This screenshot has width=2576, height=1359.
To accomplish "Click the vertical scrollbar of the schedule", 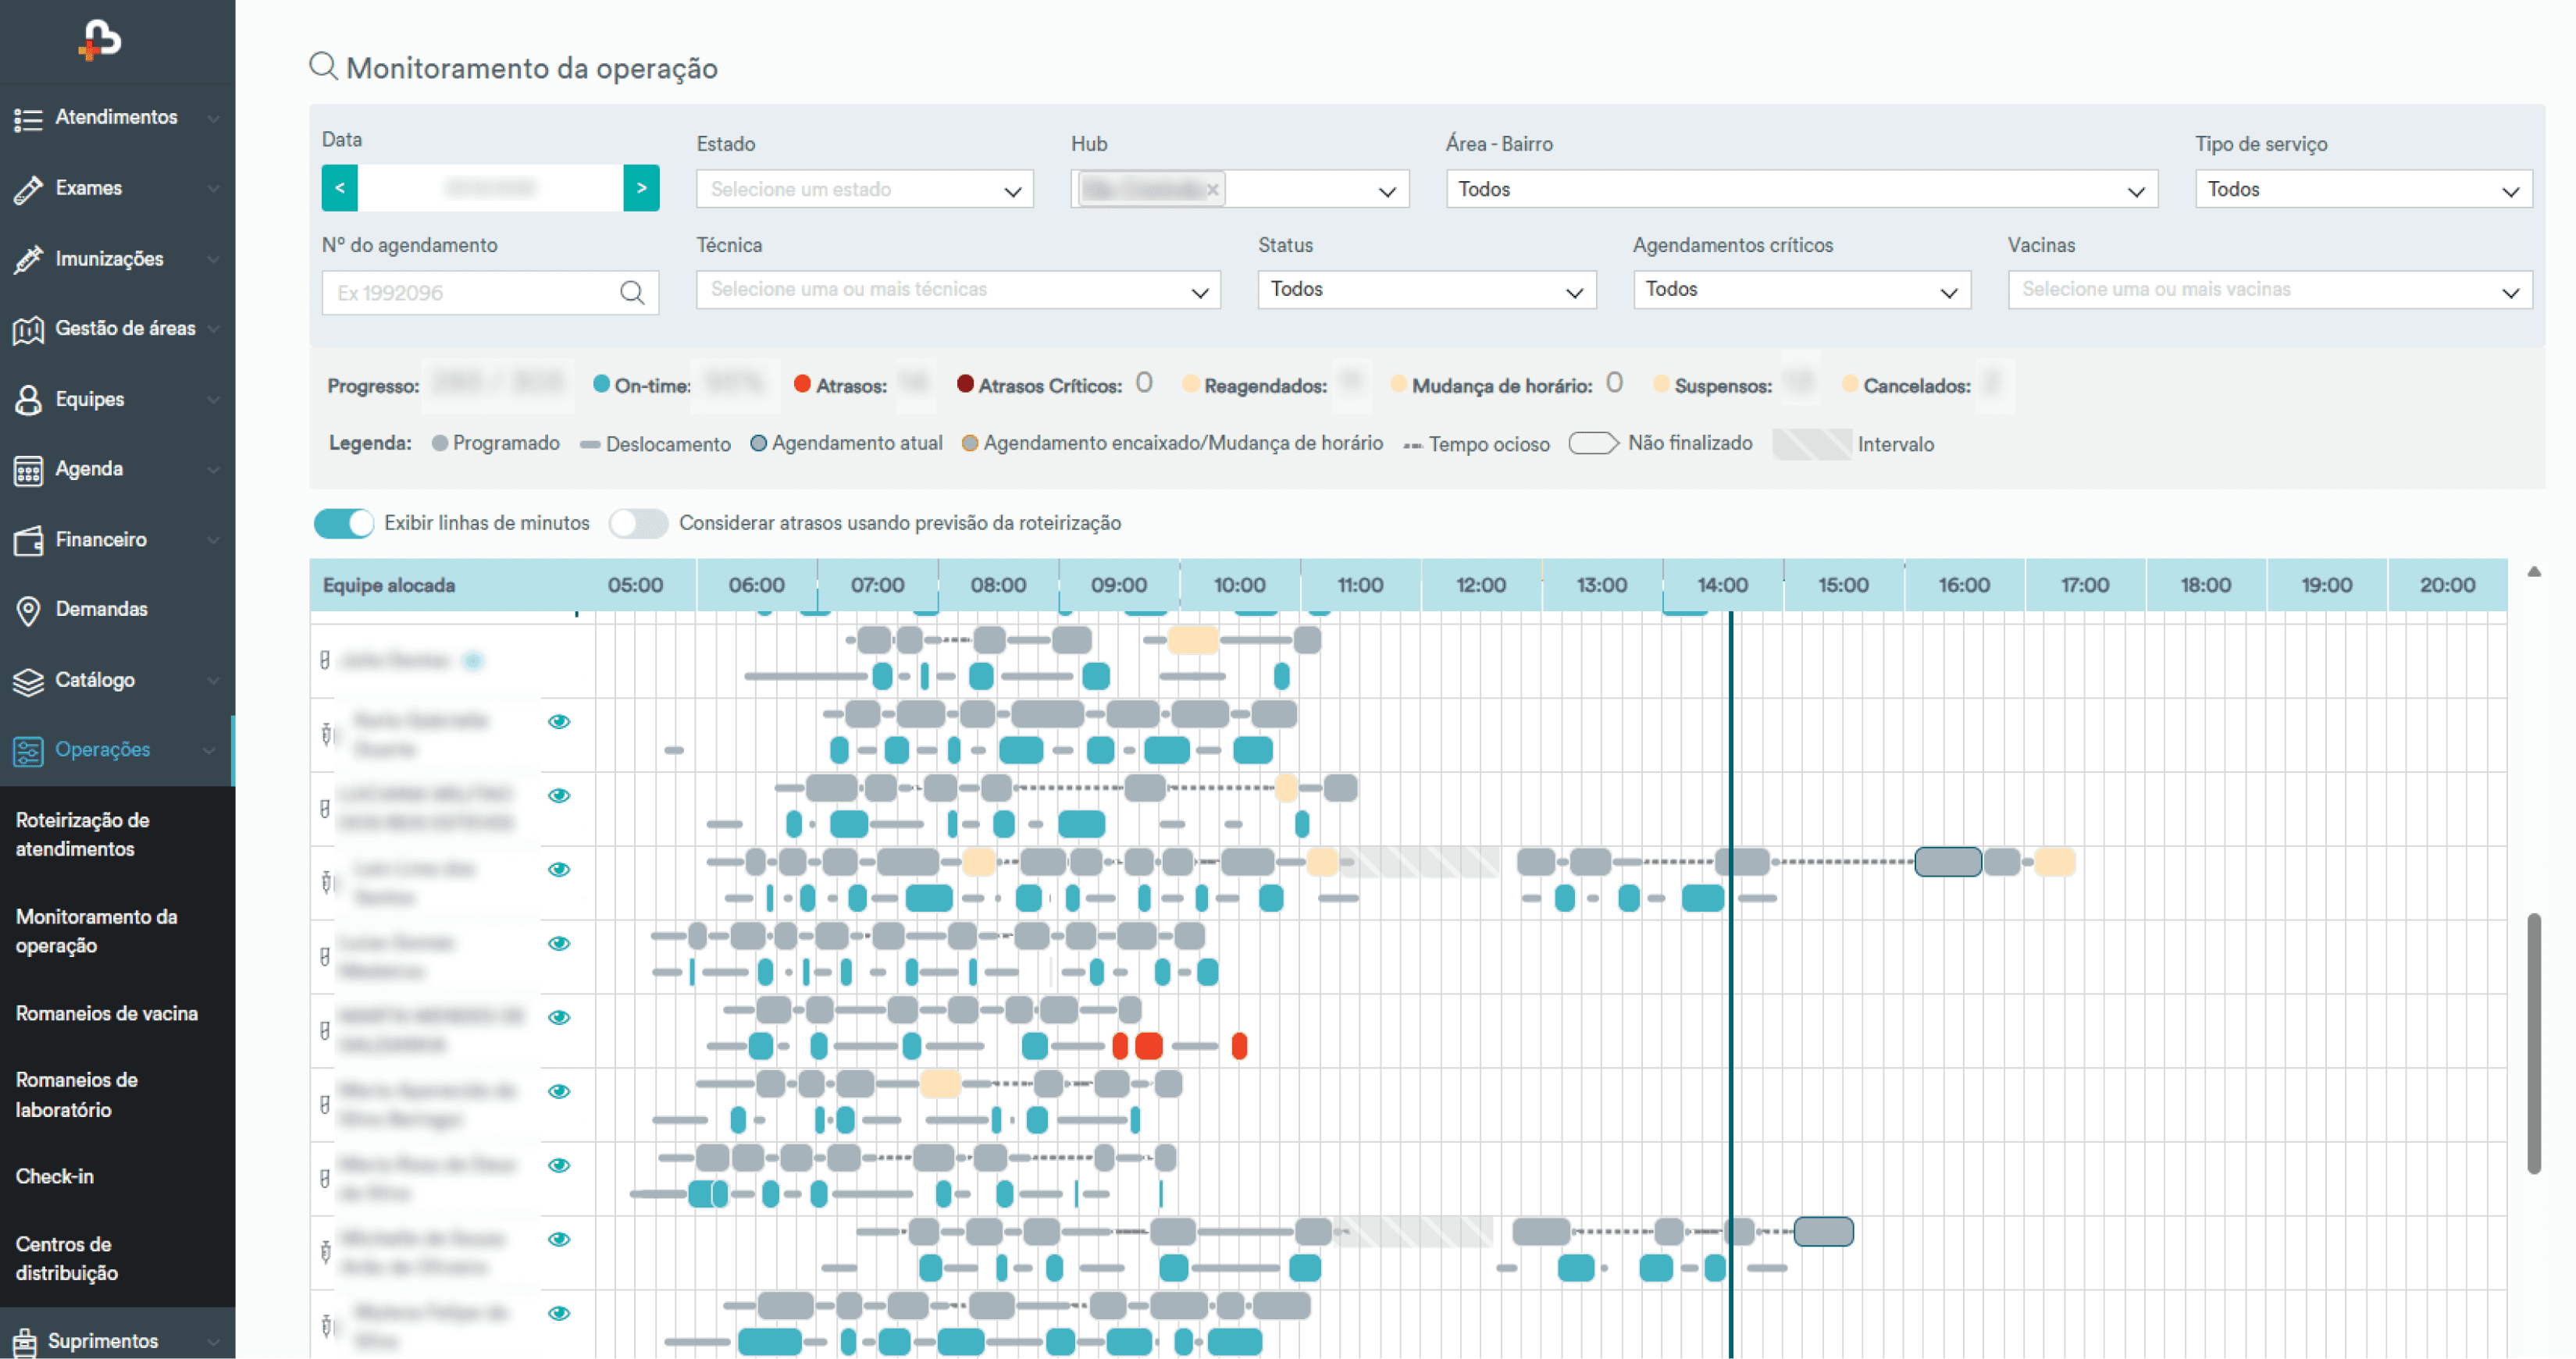I will tap(2533, 1041).
